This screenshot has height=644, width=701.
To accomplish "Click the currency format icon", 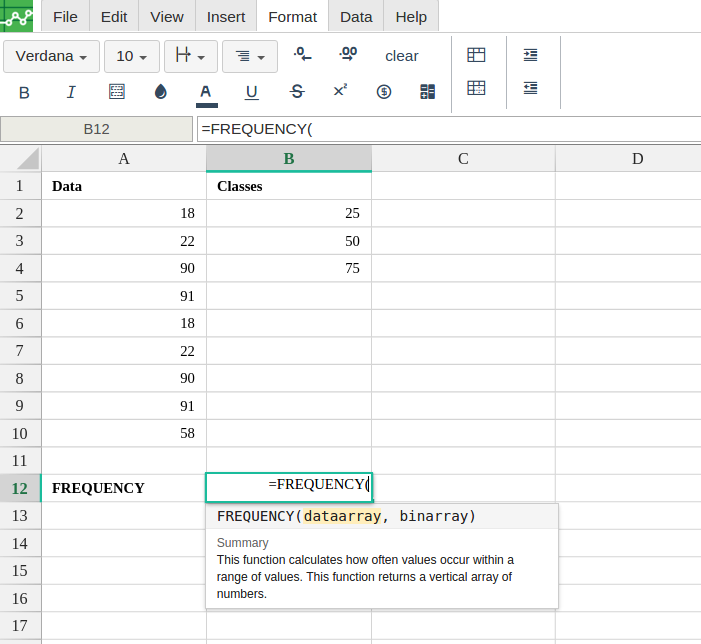I will tap(384, 92).
